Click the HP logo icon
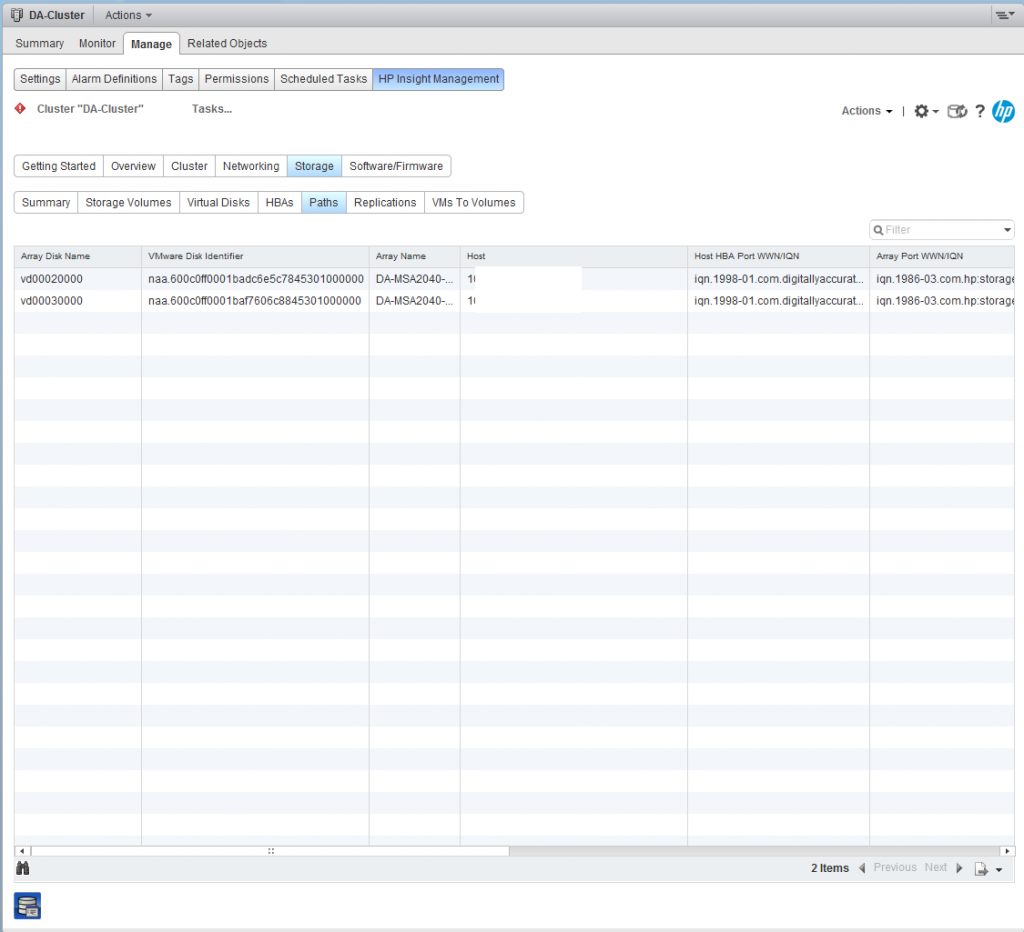The height and width of the screenshot is (932, 1024). pos(1005,112)
